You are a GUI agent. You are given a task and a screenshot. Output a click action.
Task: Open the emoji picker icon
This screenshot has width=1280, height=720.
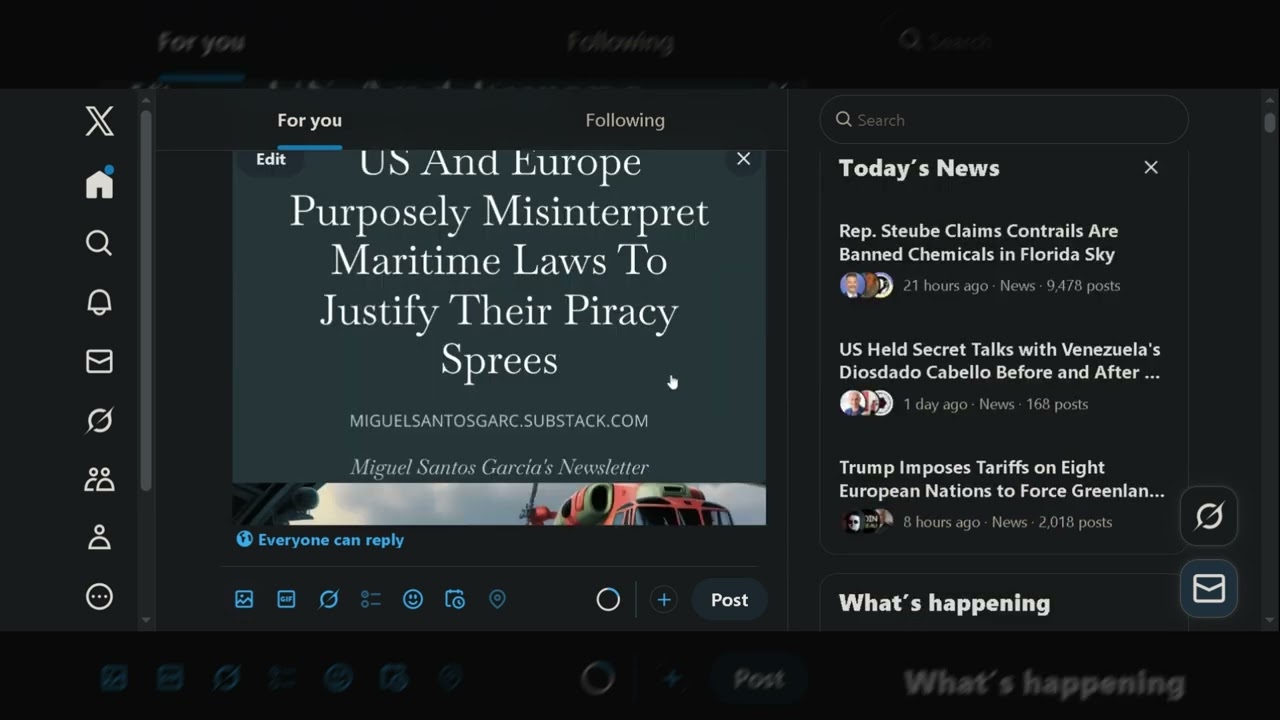click(413, 599)
